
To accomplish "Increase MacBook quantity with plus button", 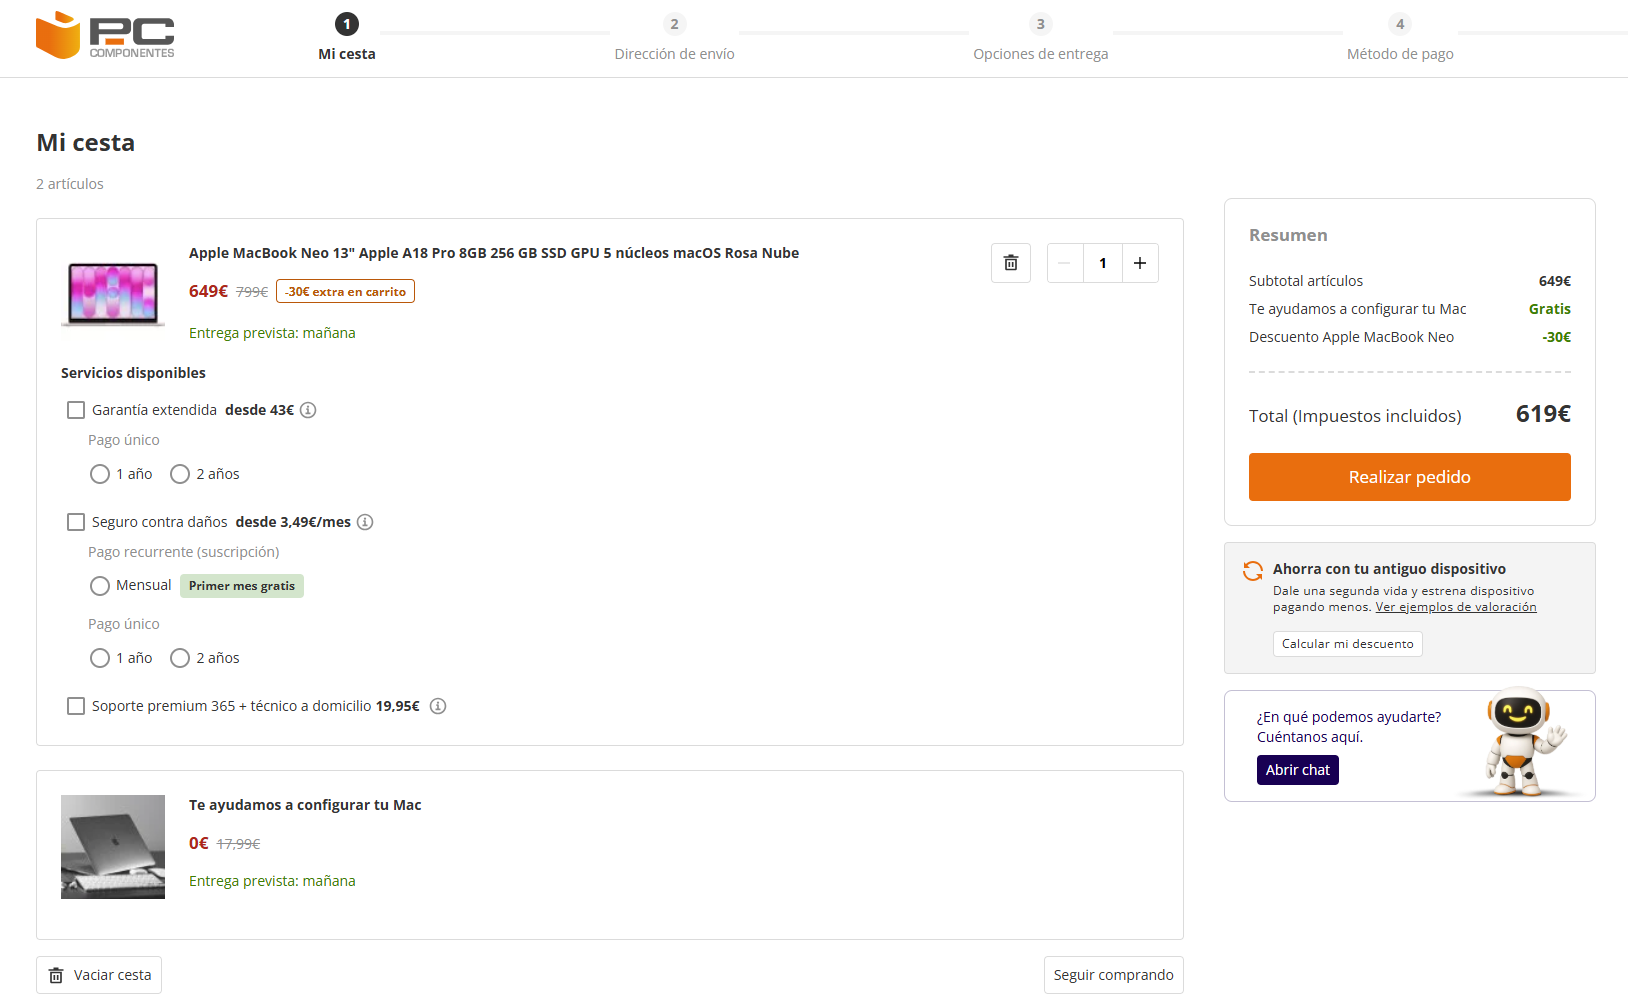I will click(1140, 263).
